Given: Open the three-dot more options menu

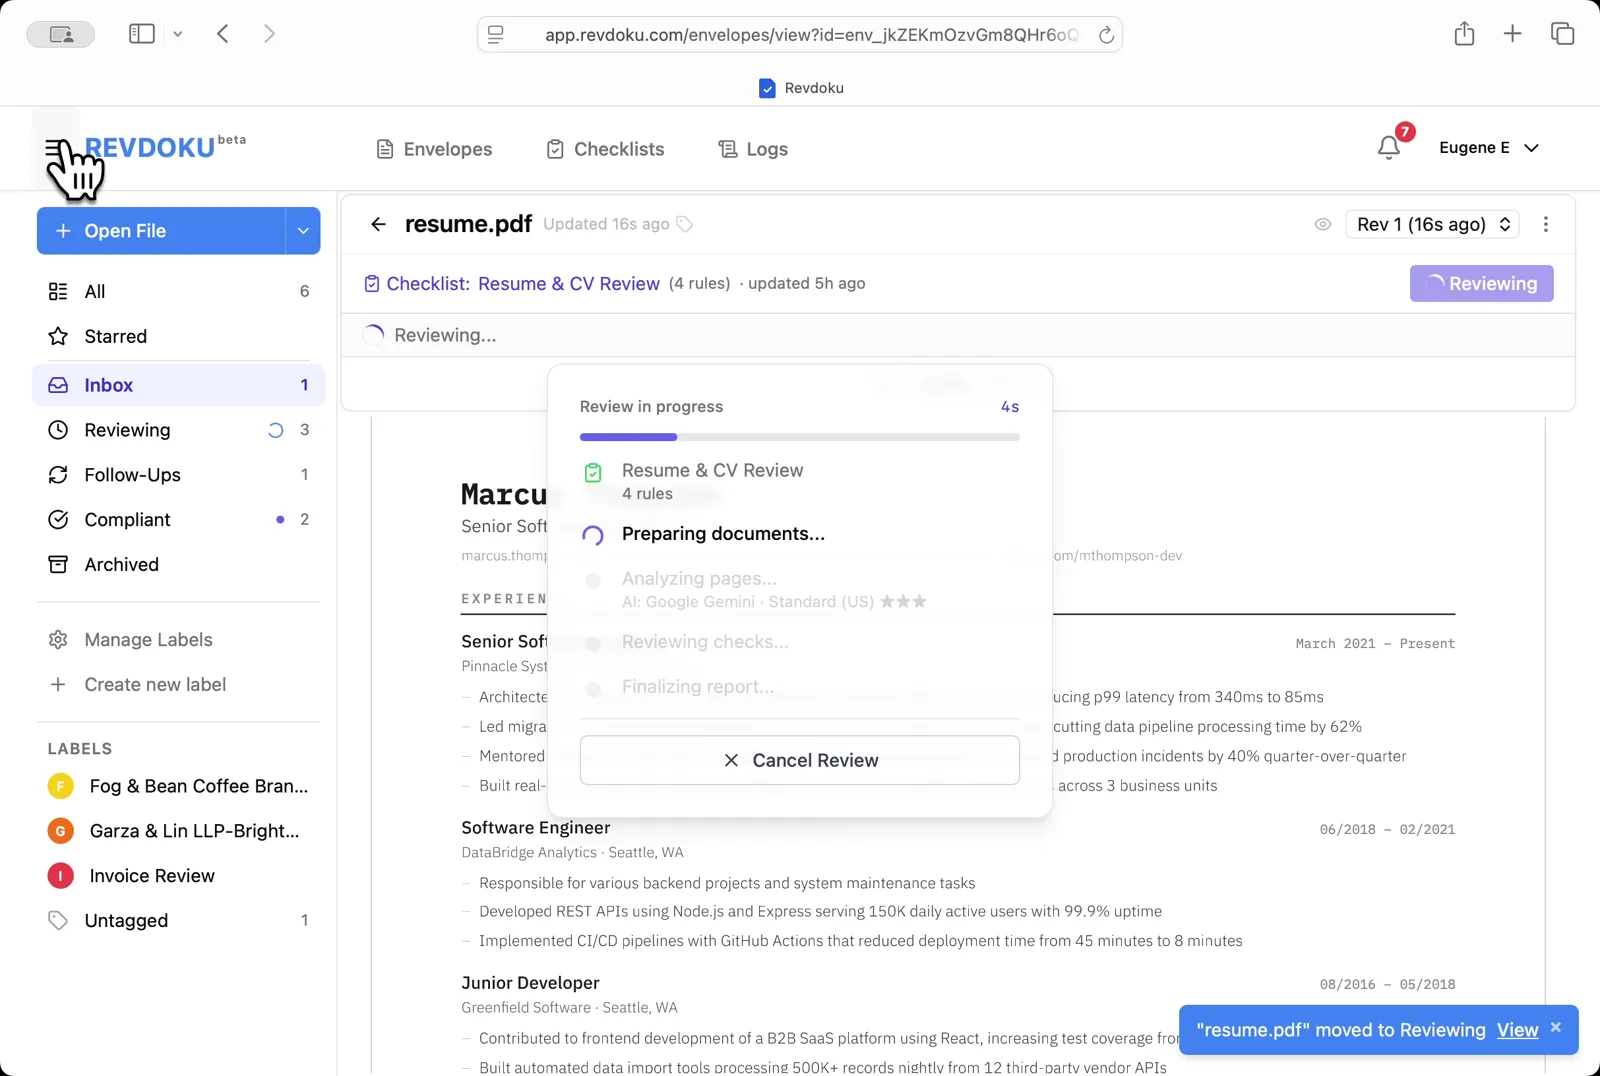Looking at the screenshot, I should 1545,224.
